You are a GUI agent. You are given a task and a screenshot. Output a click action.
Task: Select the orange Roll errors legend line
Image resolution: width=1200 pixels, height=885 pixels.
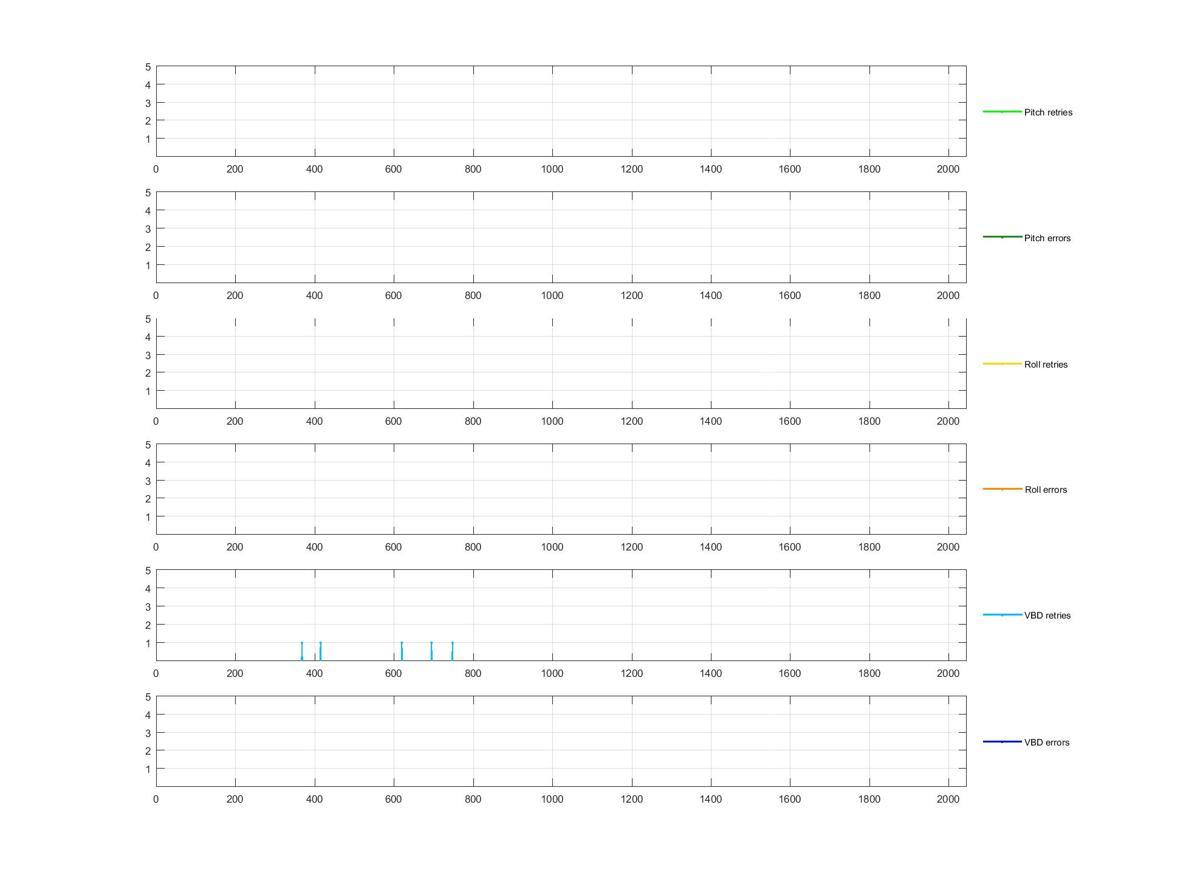tap(1002, 489)
